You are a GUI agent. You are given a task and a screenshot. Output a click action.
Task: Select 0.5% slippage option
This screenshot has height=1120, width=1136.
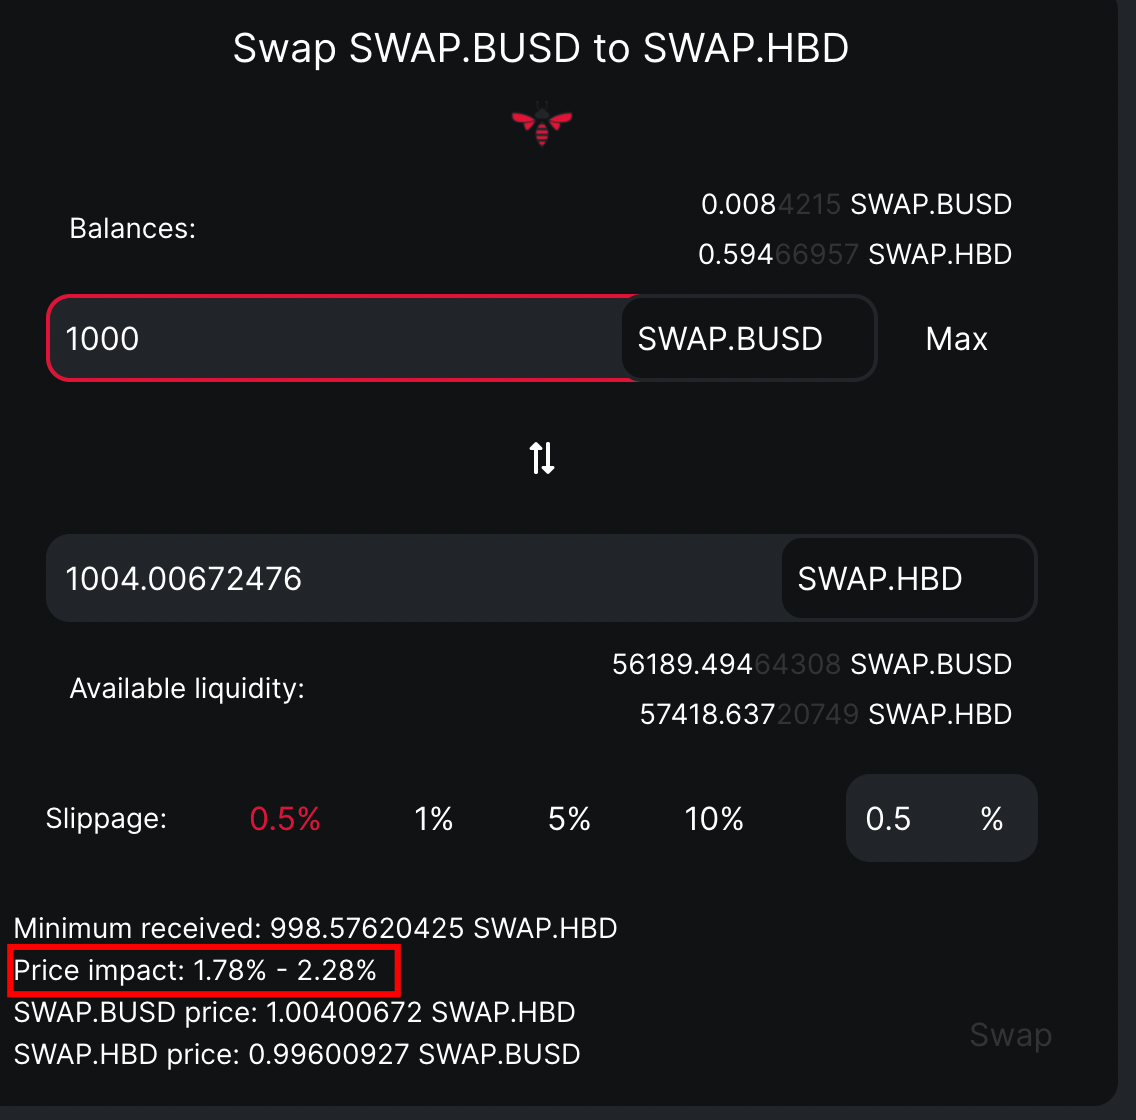click(x=285, y=819)
